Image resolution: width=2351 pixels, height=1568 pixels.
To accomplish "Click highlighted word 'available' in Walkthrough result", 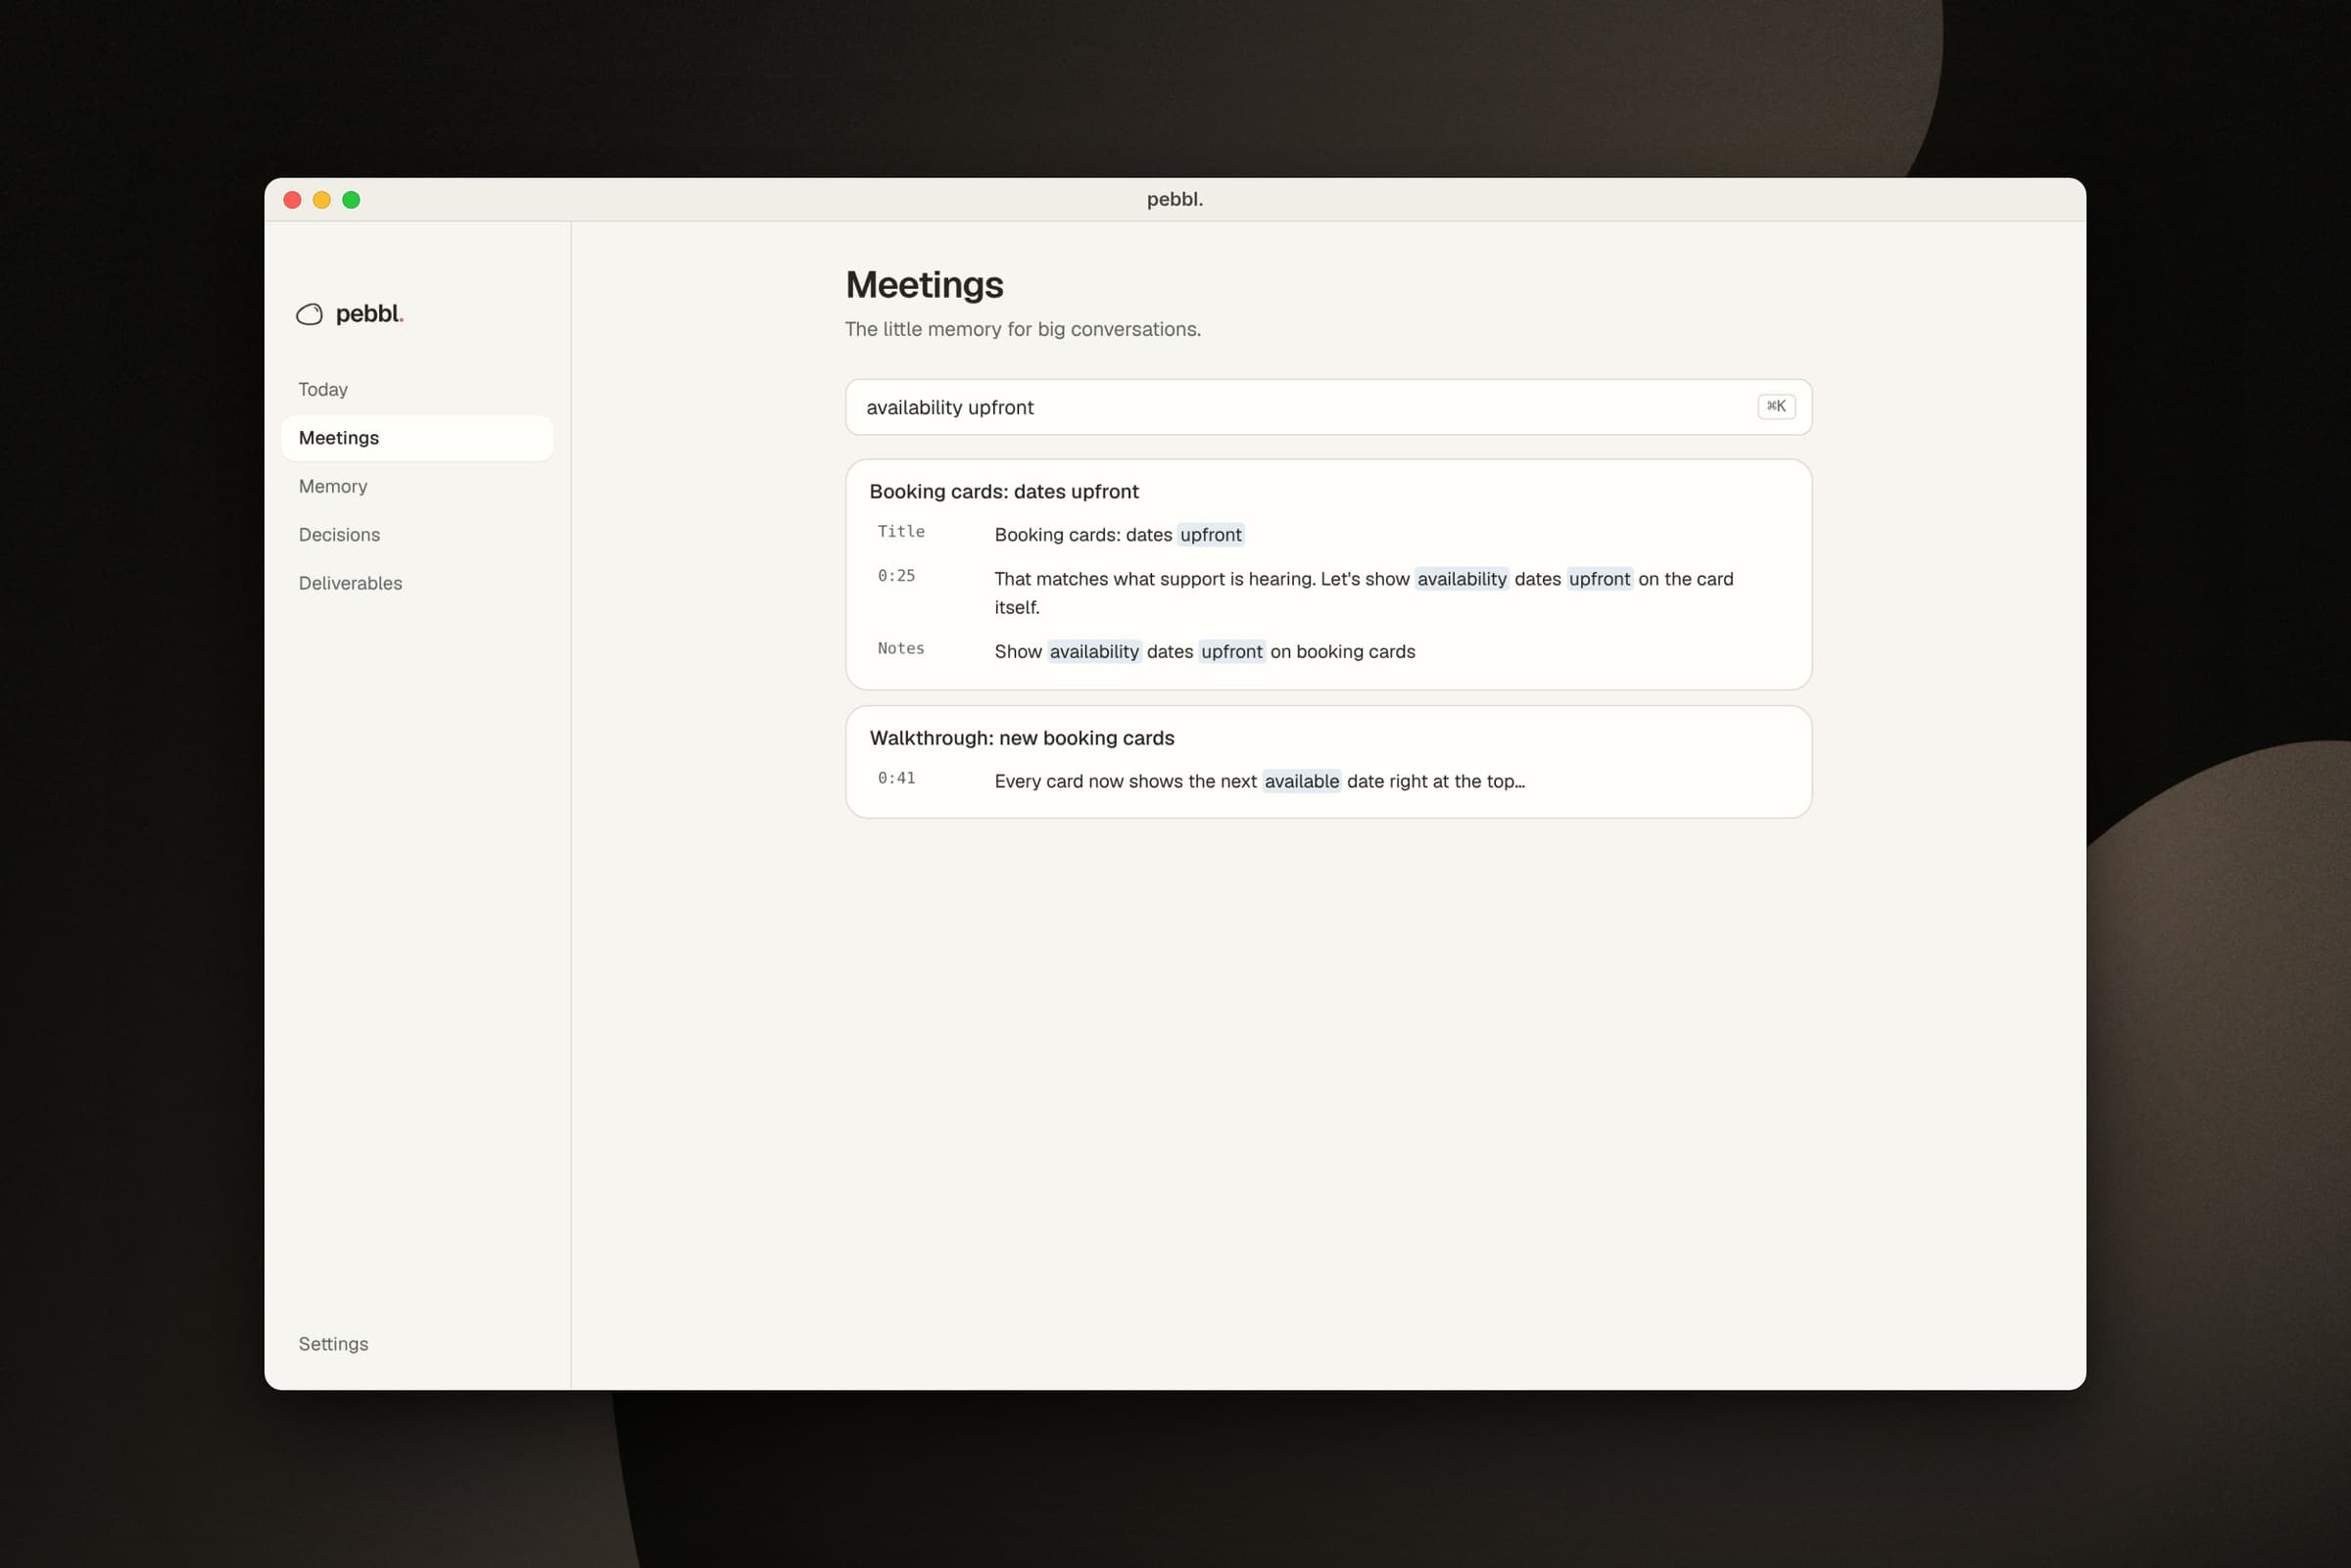I will pos(1301,782).
